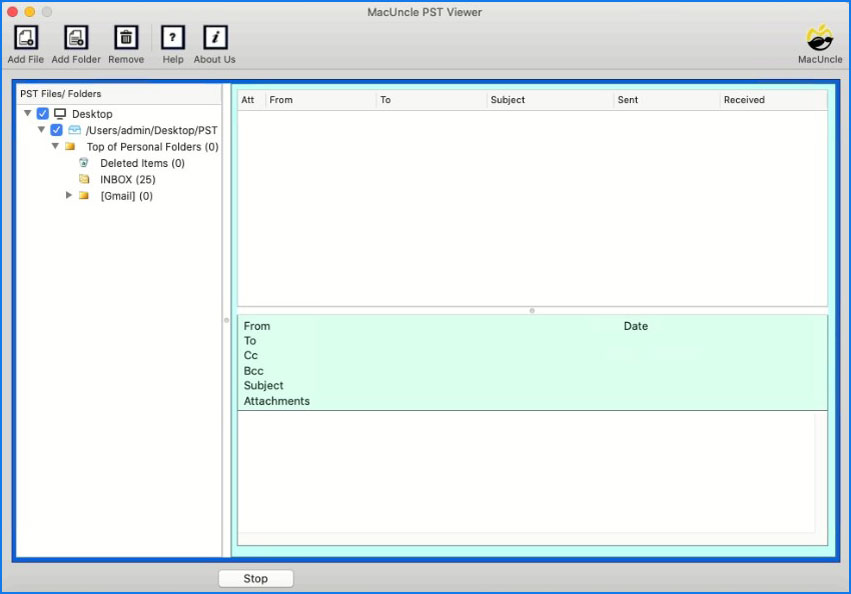
Task: Click the Deleted Items folder icon
Action: point(85,163)
